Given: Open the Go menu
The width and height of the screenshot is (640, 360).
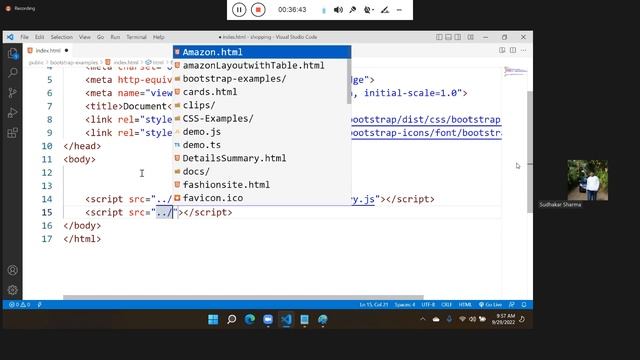Looking at the screenshot, I should tap(100, 37).
